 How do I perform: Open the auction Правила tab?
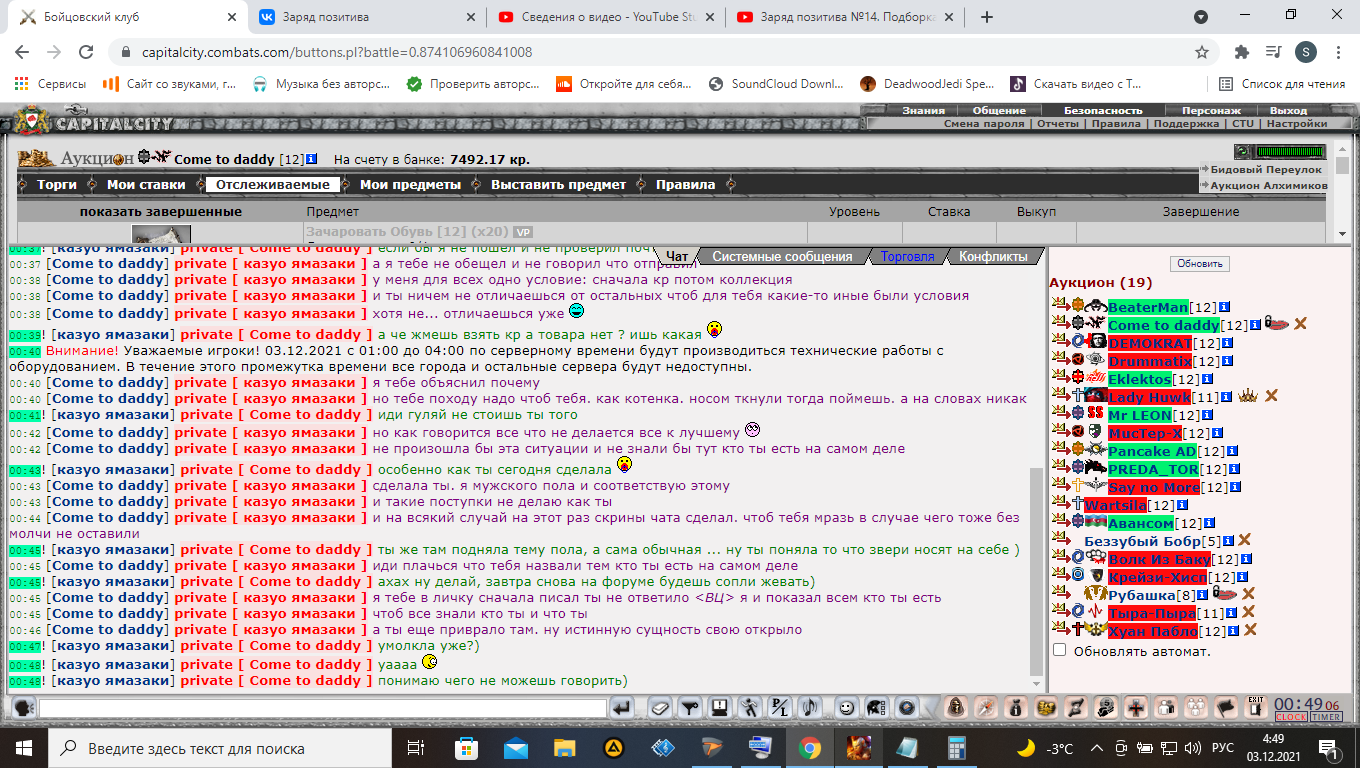tap(686, 184)
